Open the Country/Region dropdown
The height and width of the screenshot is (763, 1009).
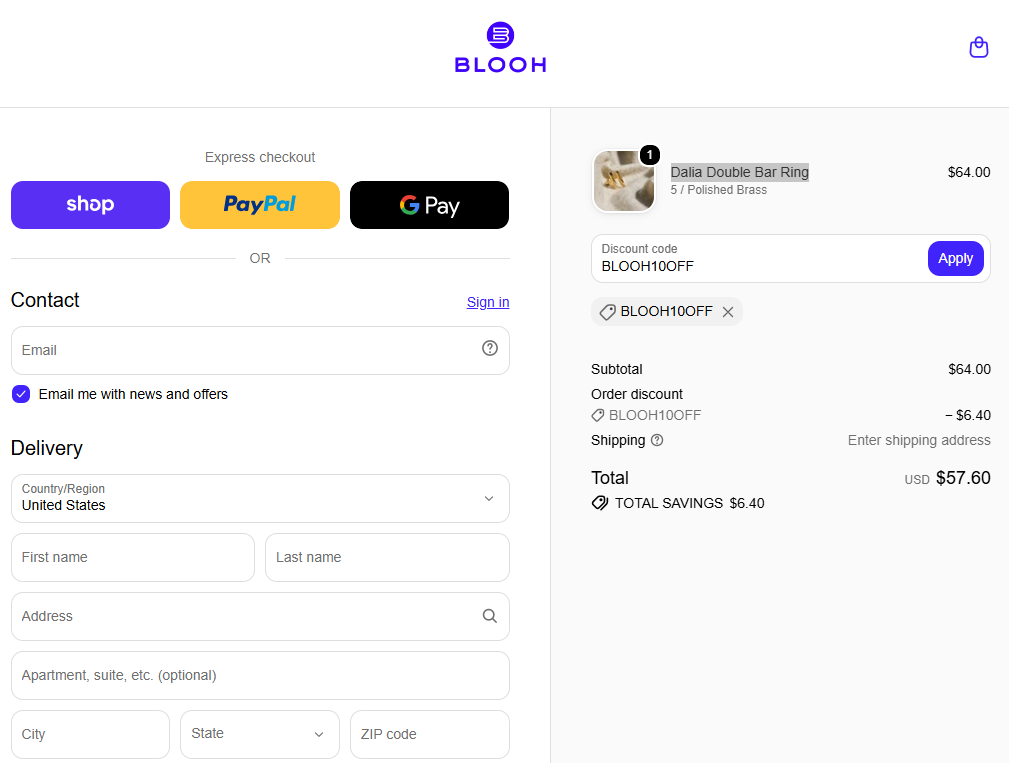pyautogui.click(x=260, y=499)
